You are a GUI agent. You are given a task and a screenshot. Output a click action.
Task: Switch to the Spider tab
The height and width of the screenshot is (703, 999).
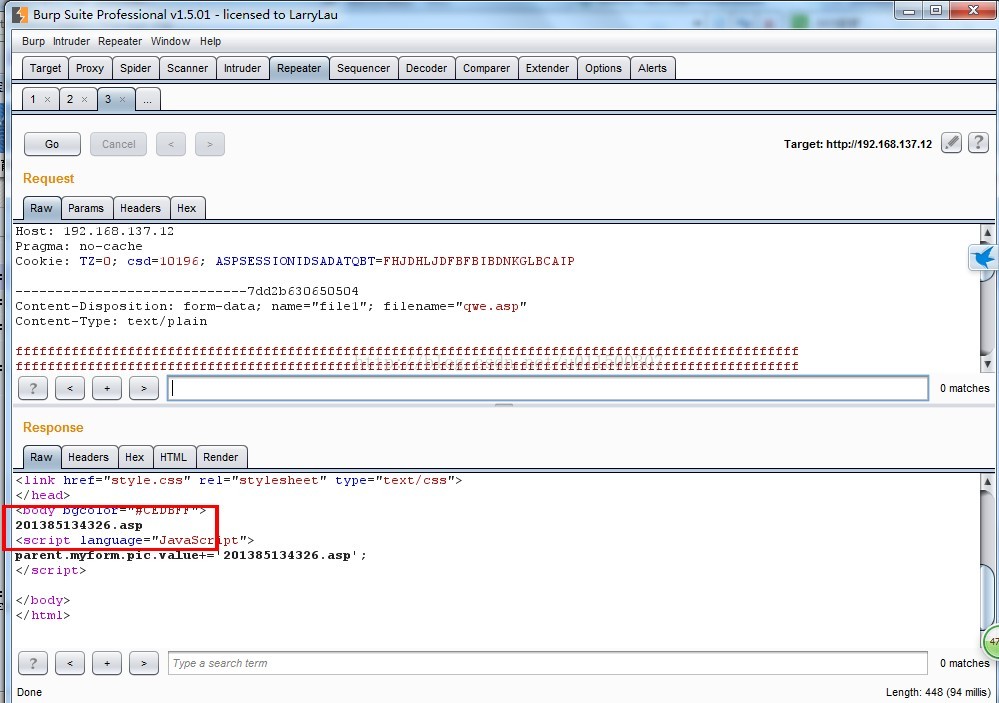(136, 68)
